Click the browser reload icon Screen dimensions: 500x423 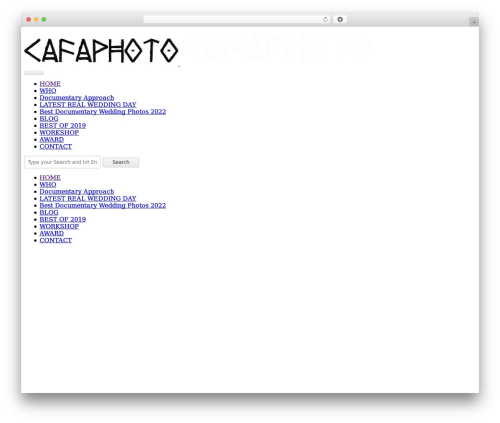point(325,20)
